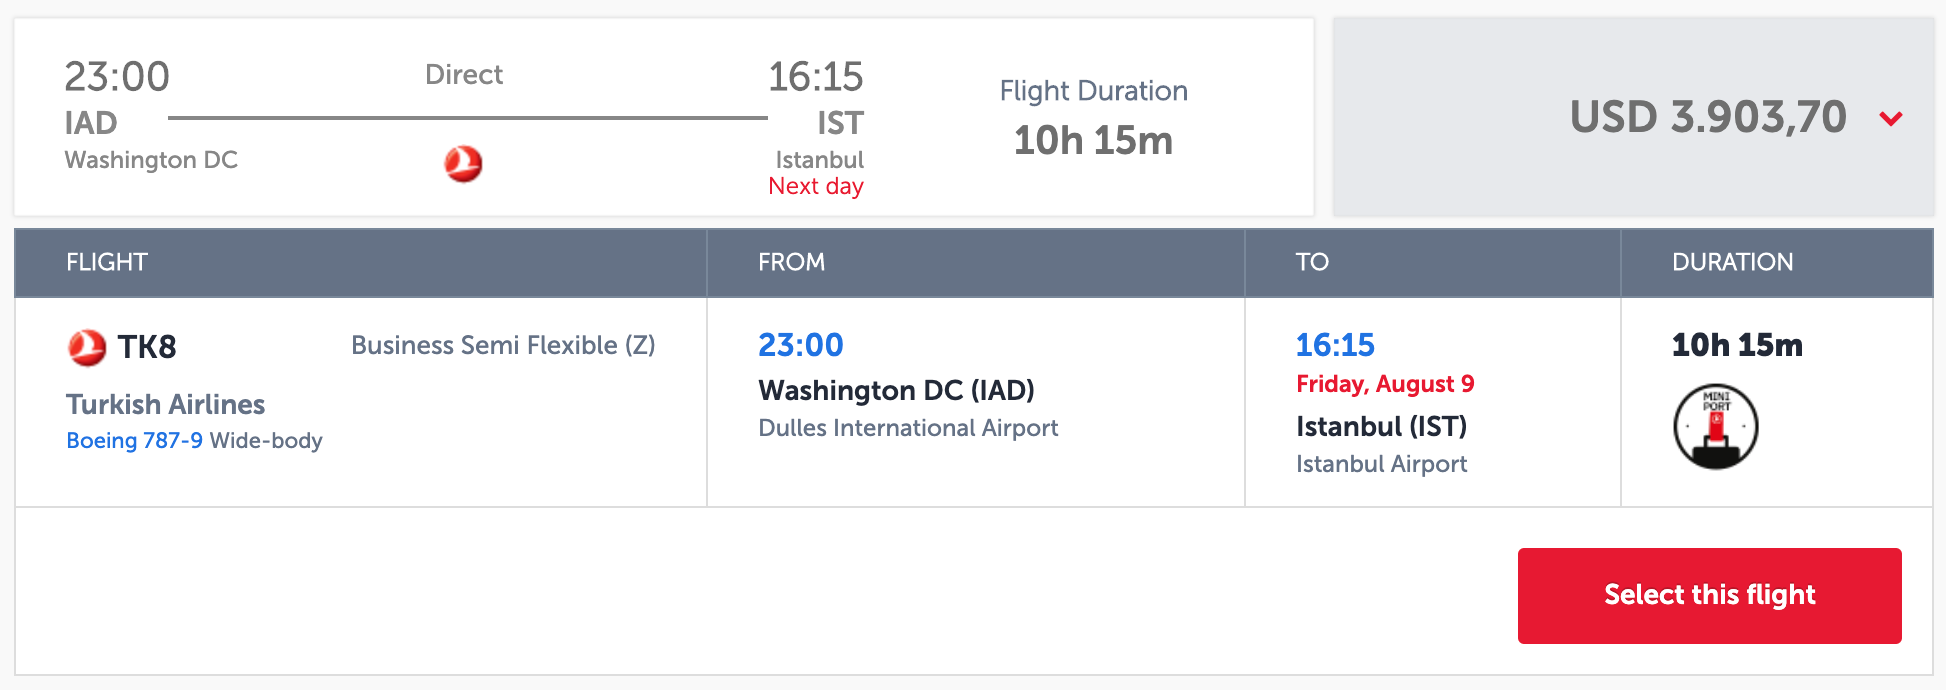Click the Business Semi Flexible (Z) fare class
Image resolution: width=1946 pixels, height=690 pixels.
[x=503, y=345]
